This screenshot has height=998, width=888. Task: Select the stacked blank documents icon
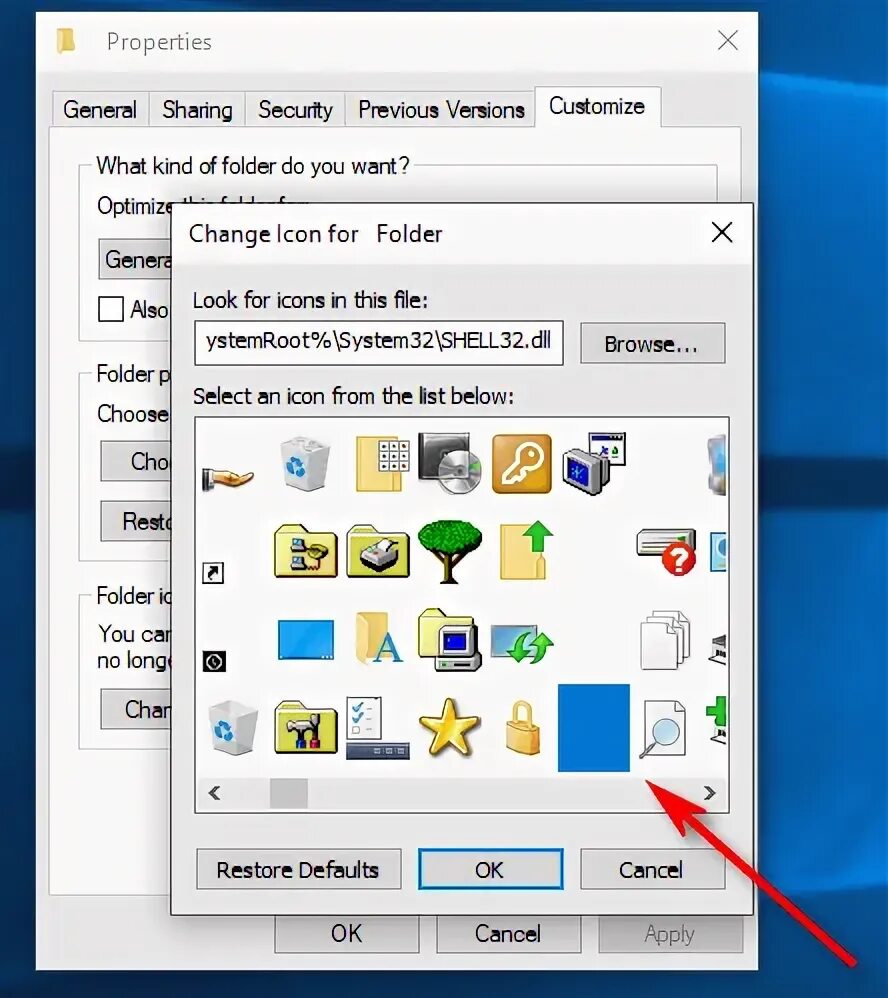coord(665,640)
